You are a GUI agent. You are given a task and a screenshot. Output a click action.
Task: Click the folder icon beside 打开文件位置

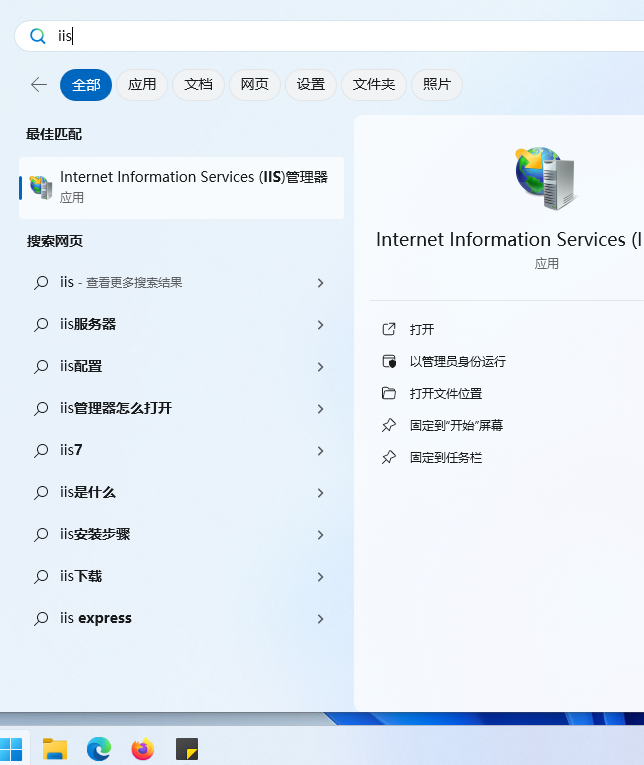[388, 393]
